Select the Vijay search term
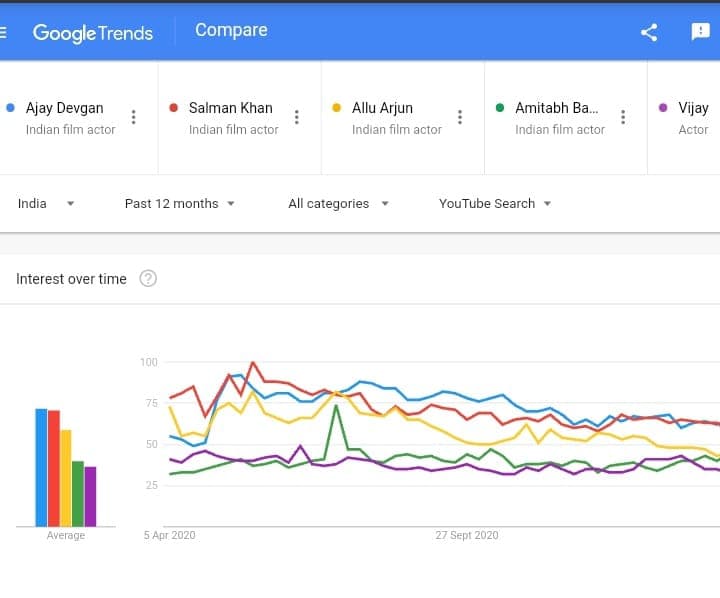 (x=692, y=108)
